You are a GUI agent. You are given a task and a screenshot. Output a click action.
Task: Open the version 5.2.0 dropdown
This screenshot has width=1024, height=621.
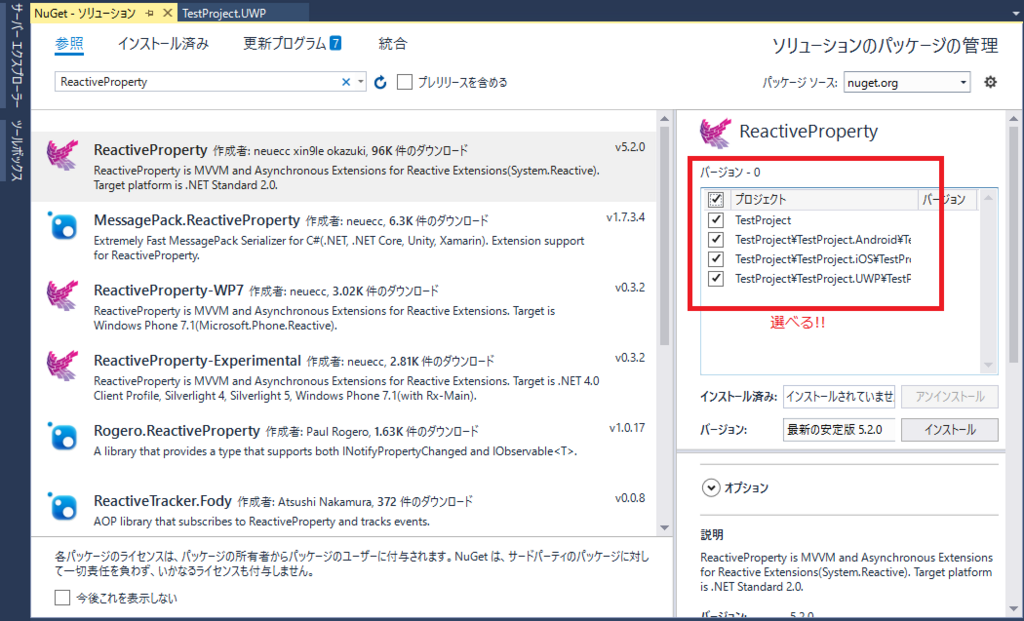point(839,430)
